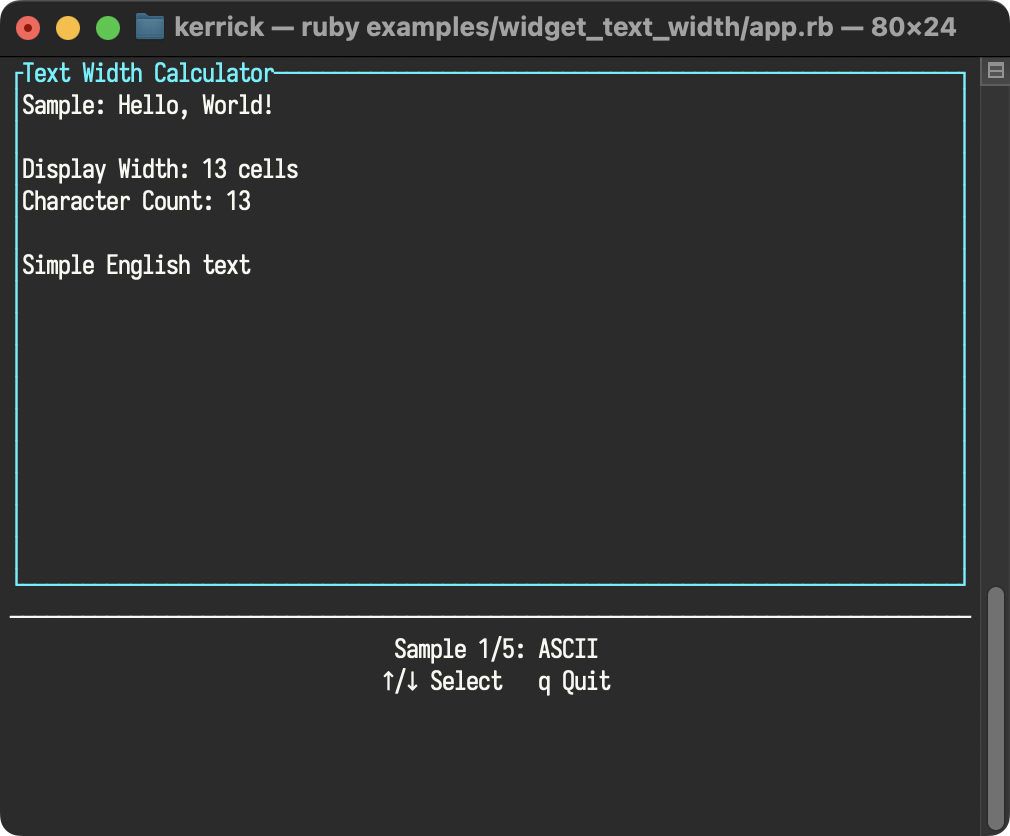Click the 'Sample: Hello, World!' line
The width and height of the screenshot is (1010, 836).
coord(148,105)
